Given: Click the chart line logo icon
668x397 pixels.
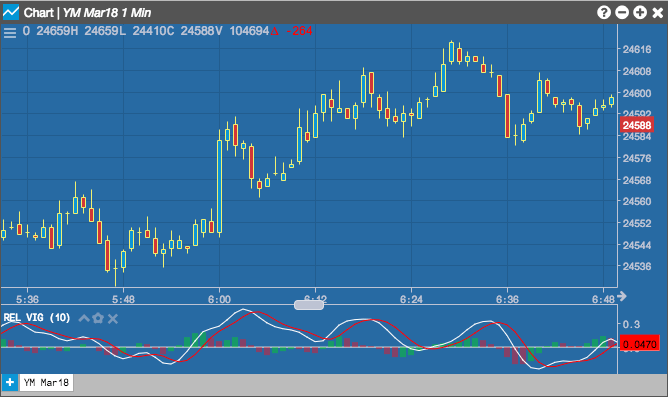Looking at the screenshot, I should point(11,12).
